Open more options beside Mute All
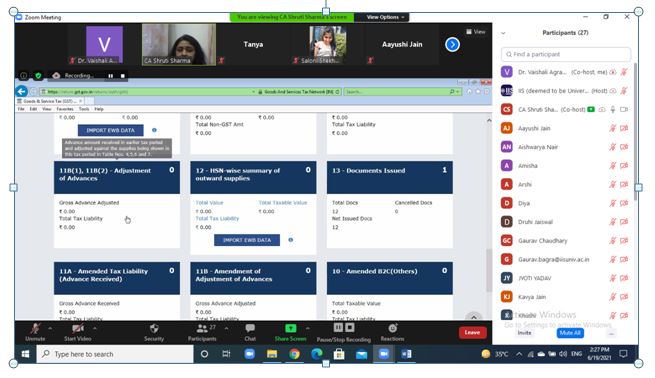 [612, 333]
